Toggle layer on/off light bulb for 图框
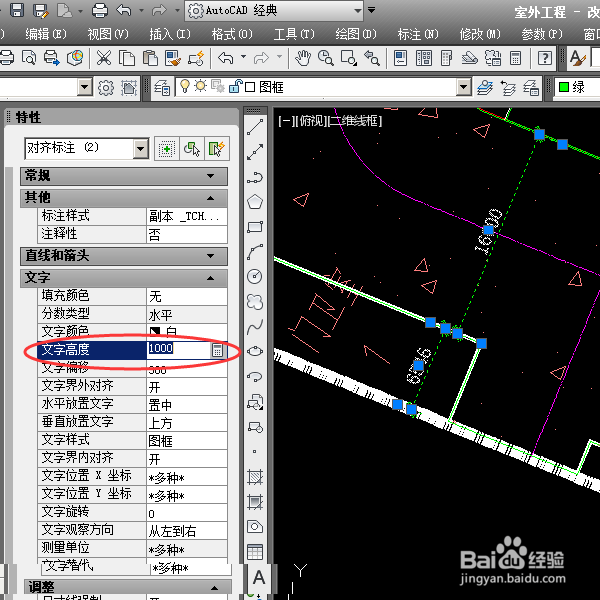The height and width of the screenshot is (600, 600). pyautogui.click(x=185, y=86)
